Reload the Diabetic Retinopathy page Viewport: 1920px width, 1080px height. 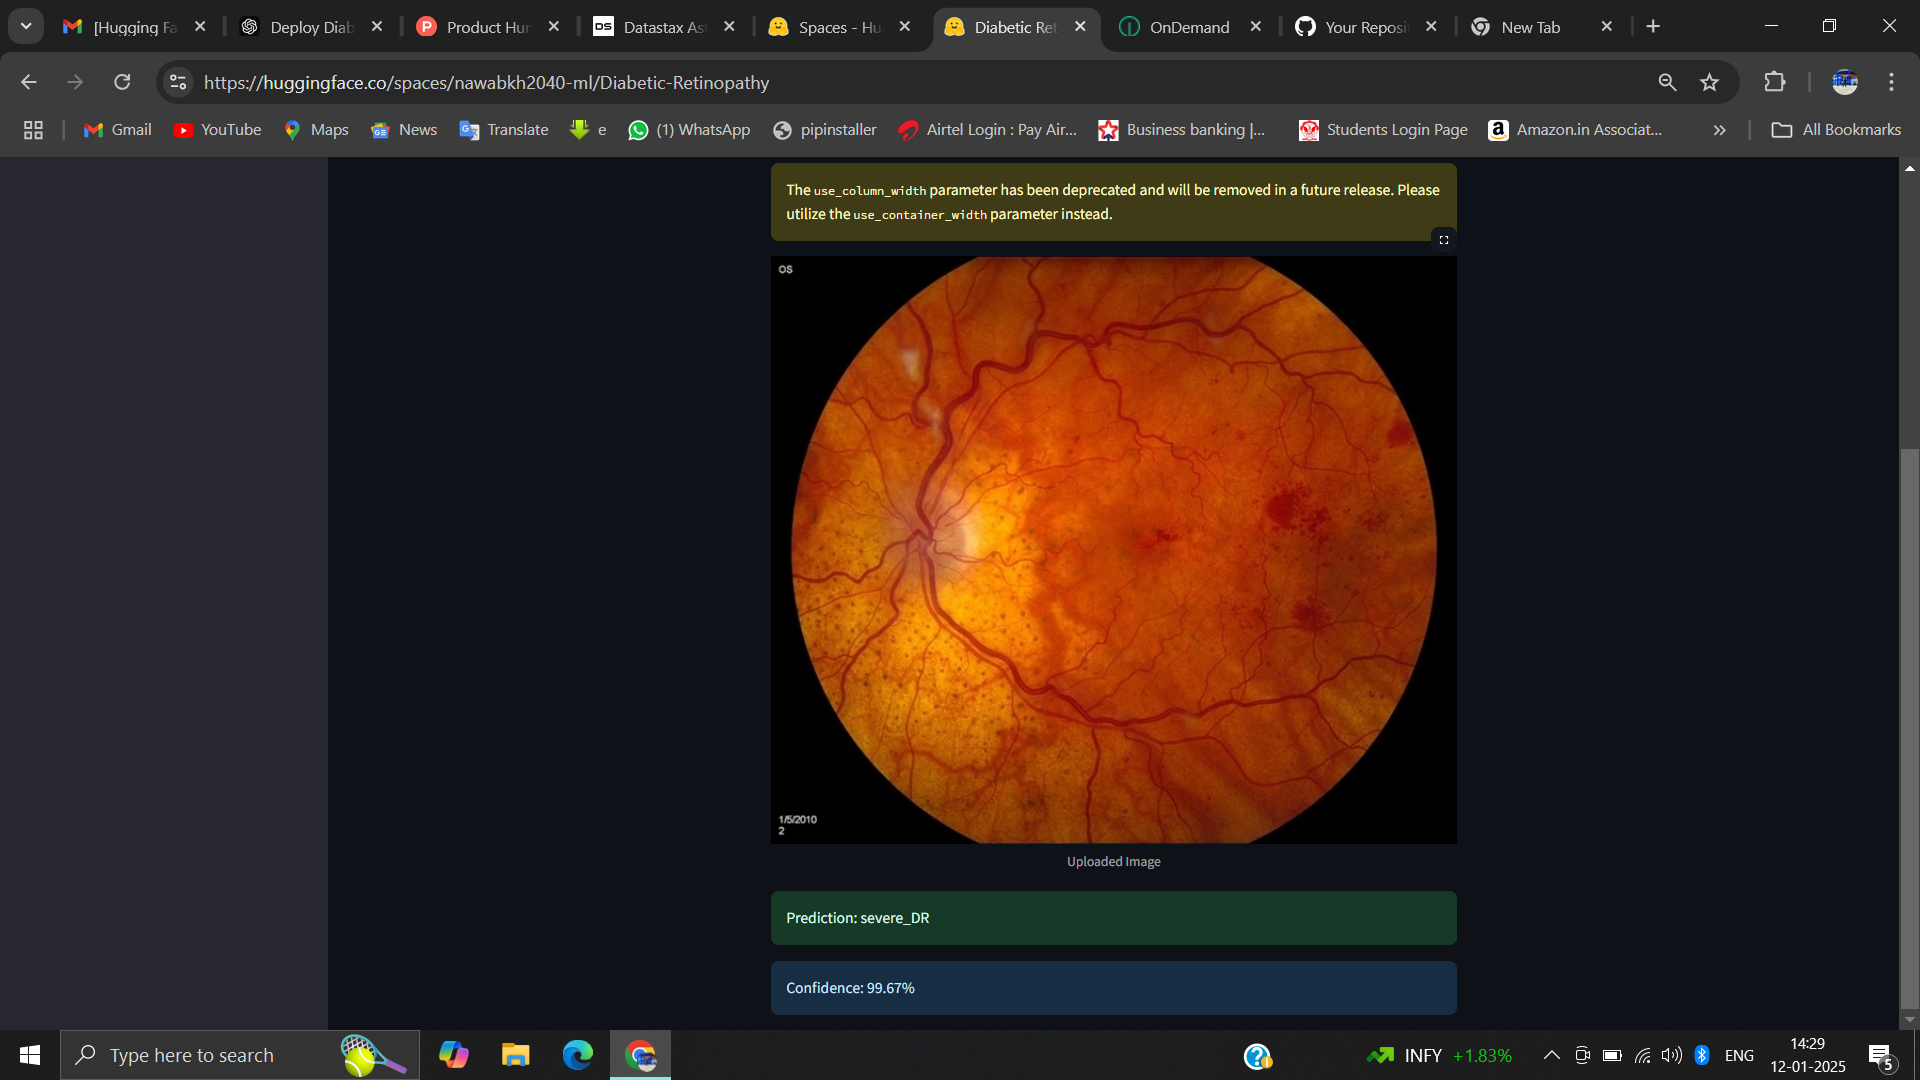[x=122, y=82]
